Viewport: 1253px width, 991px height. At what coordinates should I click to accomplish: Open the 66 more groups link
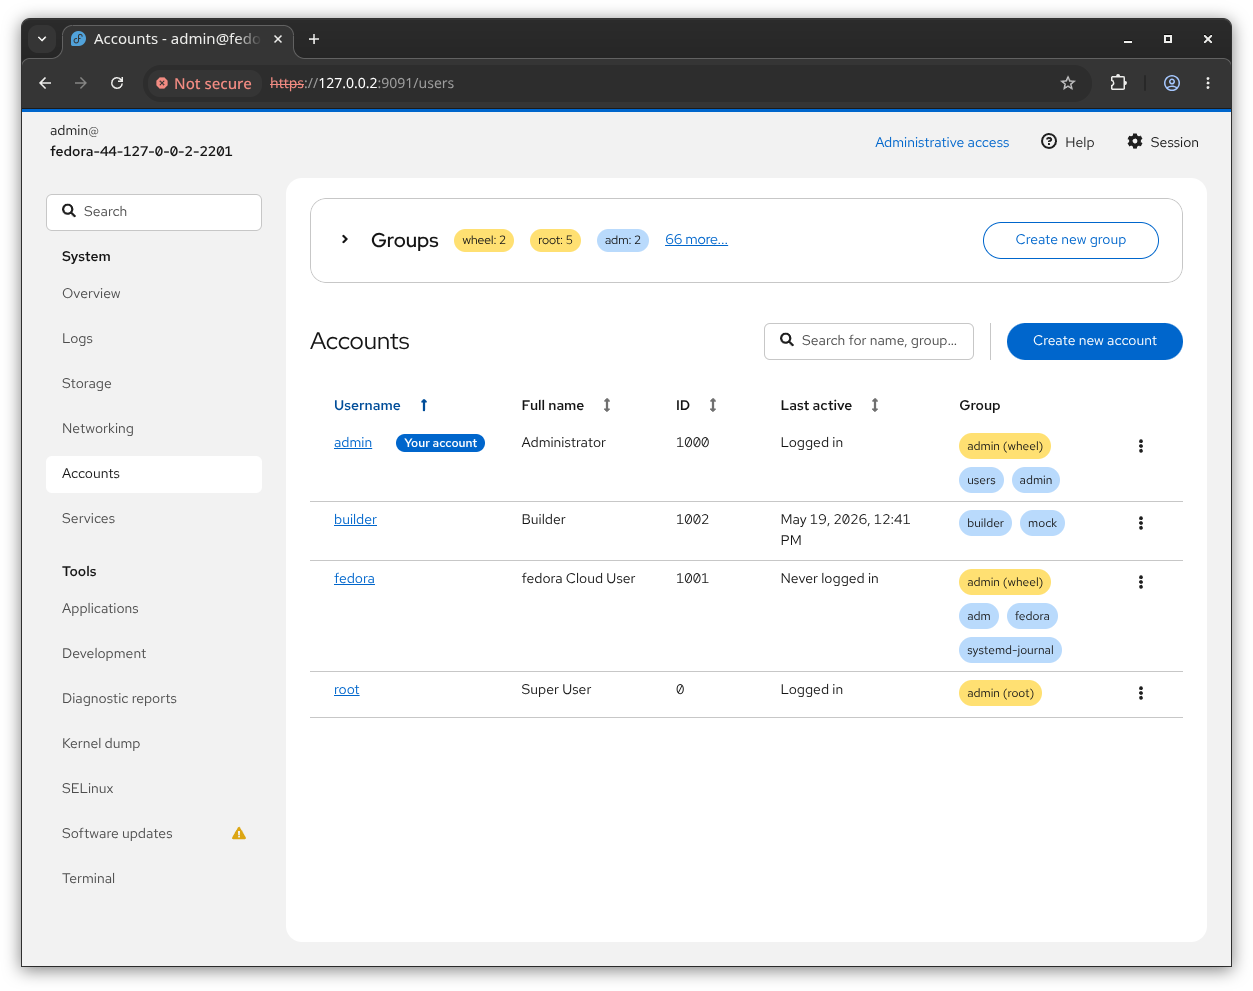[x=696, y=240]
